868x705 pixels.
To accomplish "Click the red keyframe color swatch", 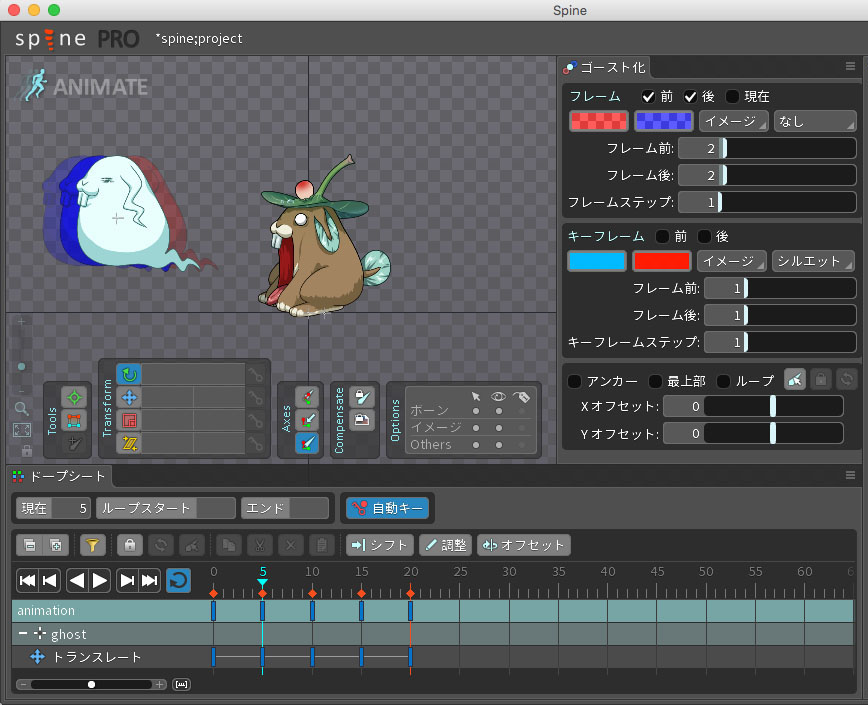I will (662, 261).
